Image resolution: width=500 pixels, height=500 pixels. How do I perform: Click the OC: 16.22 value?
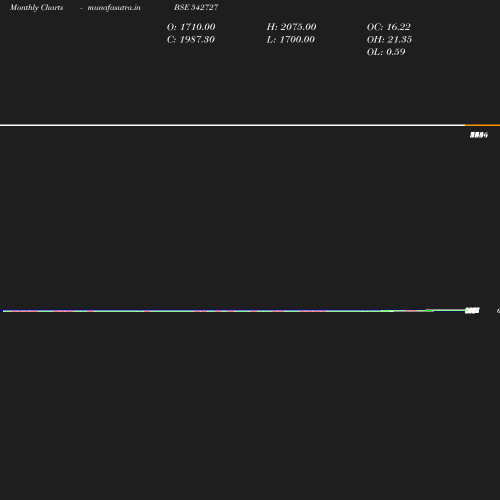[389, 27]
